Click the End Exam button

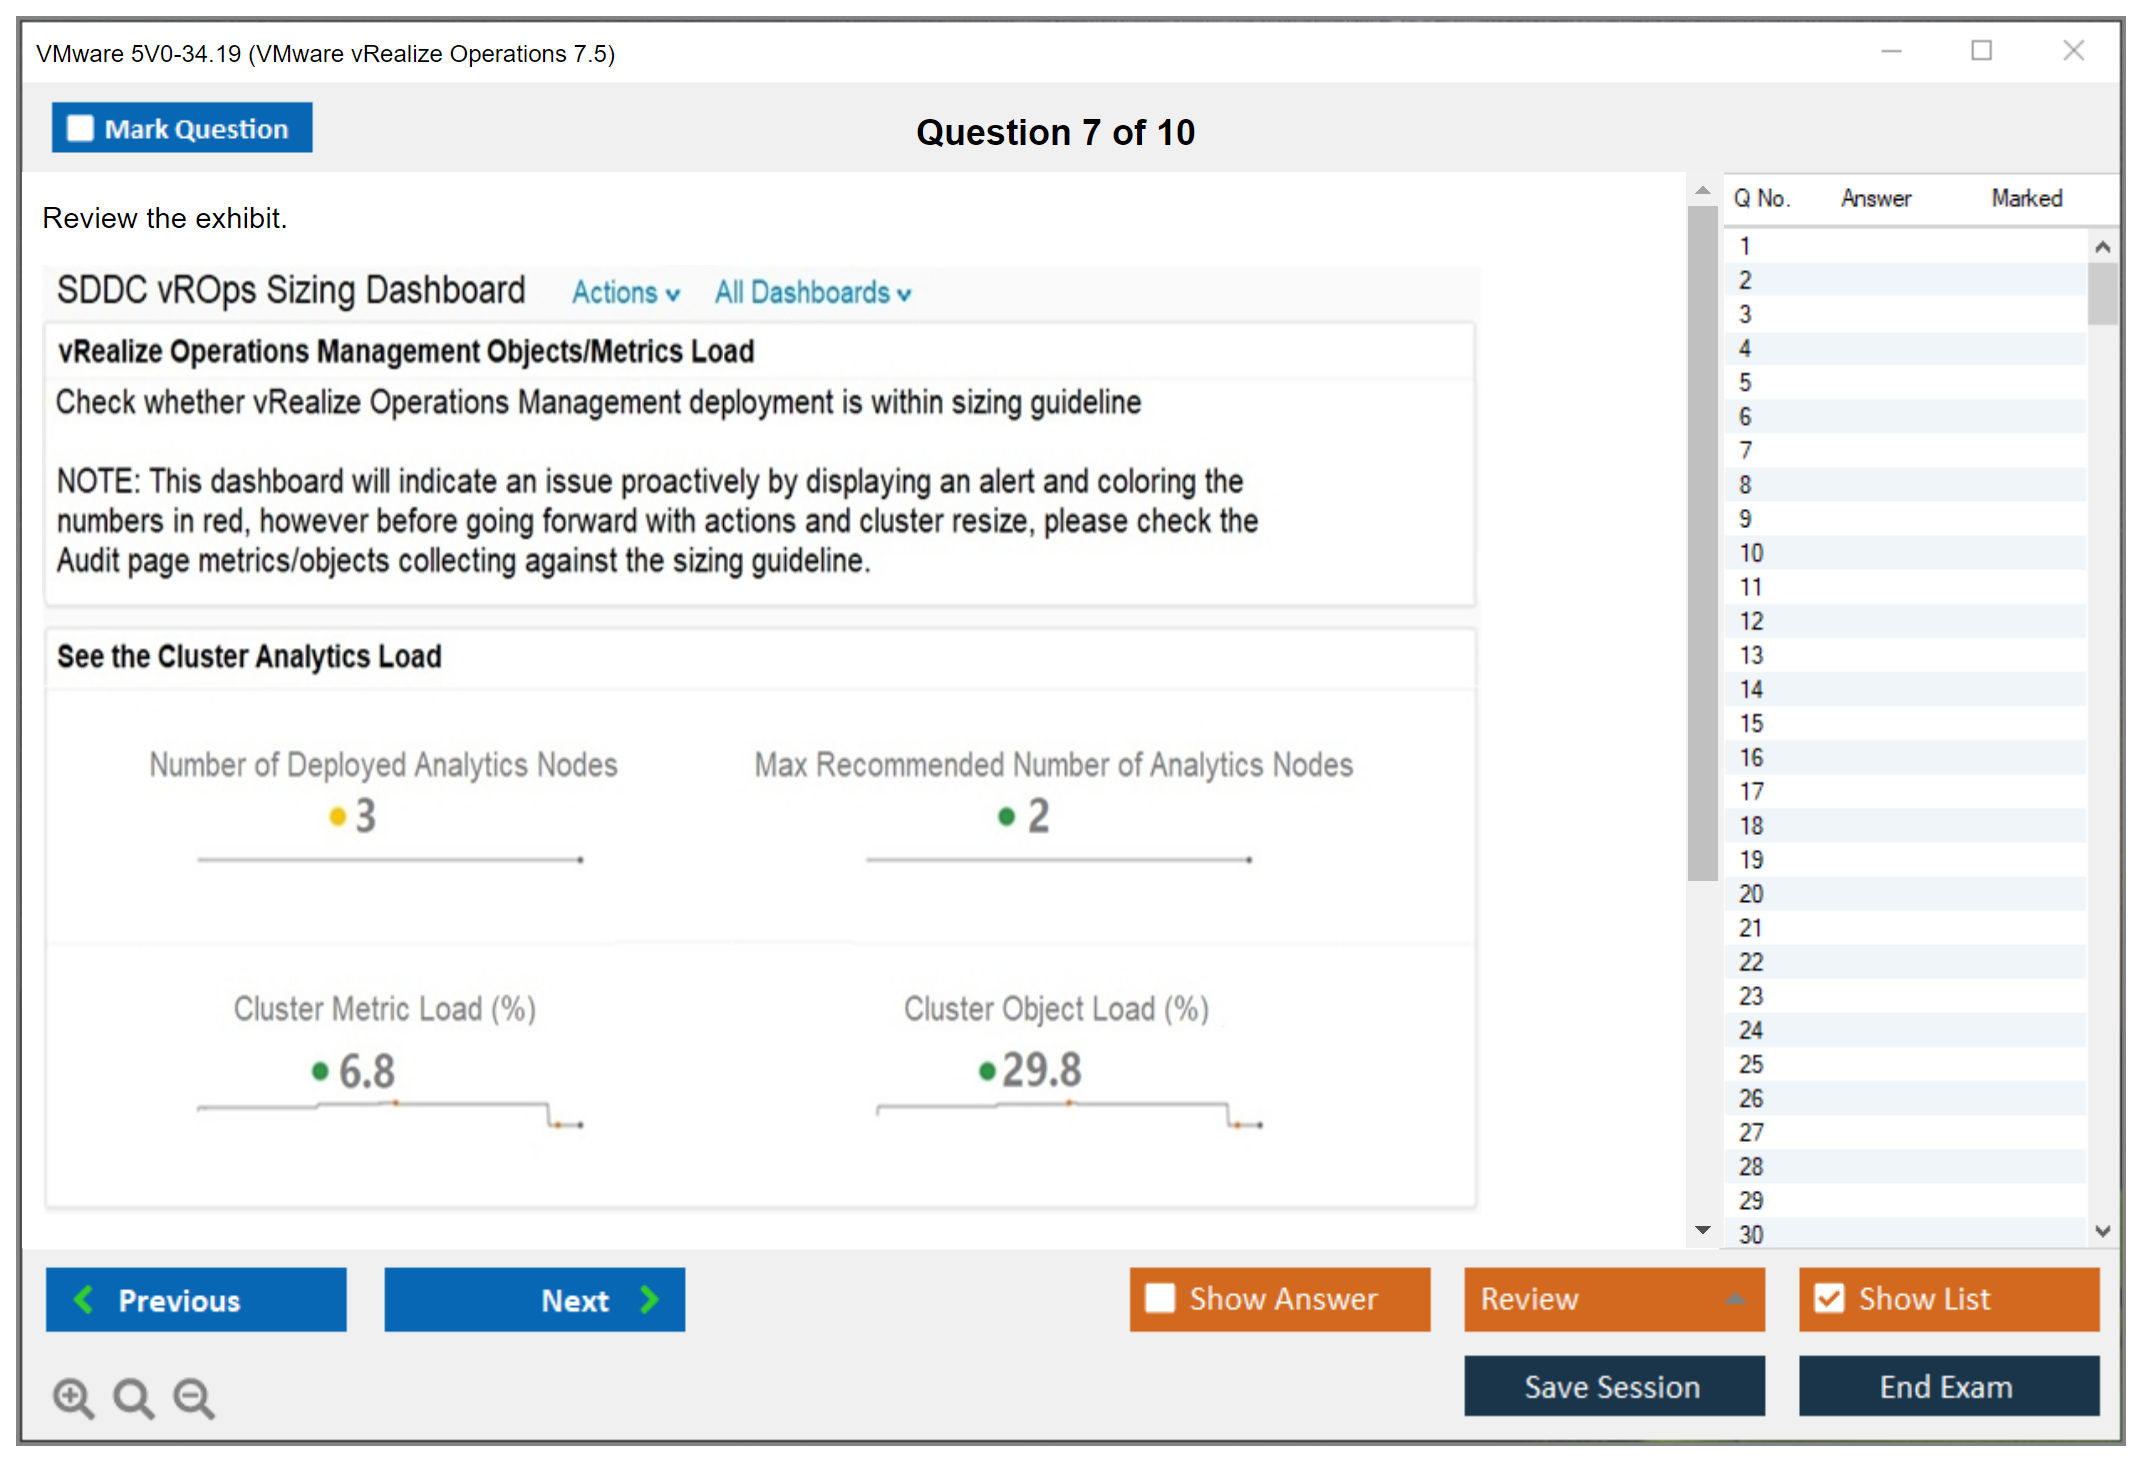(x=1947, y=1387)
